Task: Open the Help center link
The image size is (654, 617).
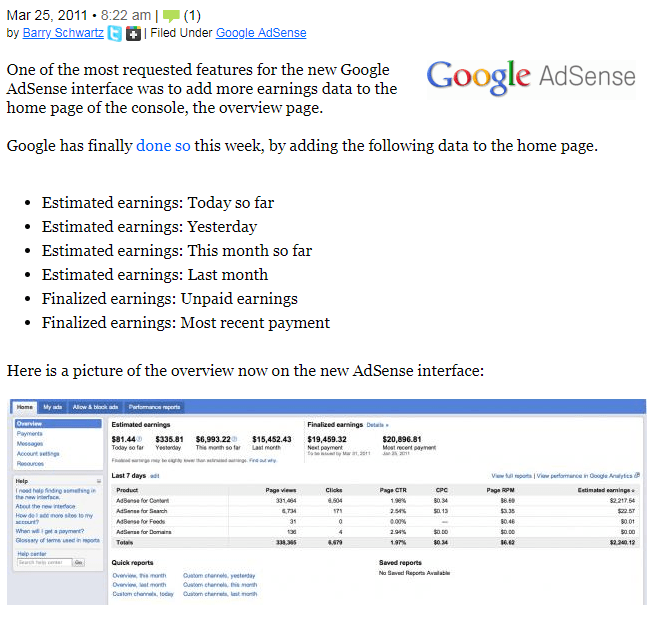Action: 32,554
